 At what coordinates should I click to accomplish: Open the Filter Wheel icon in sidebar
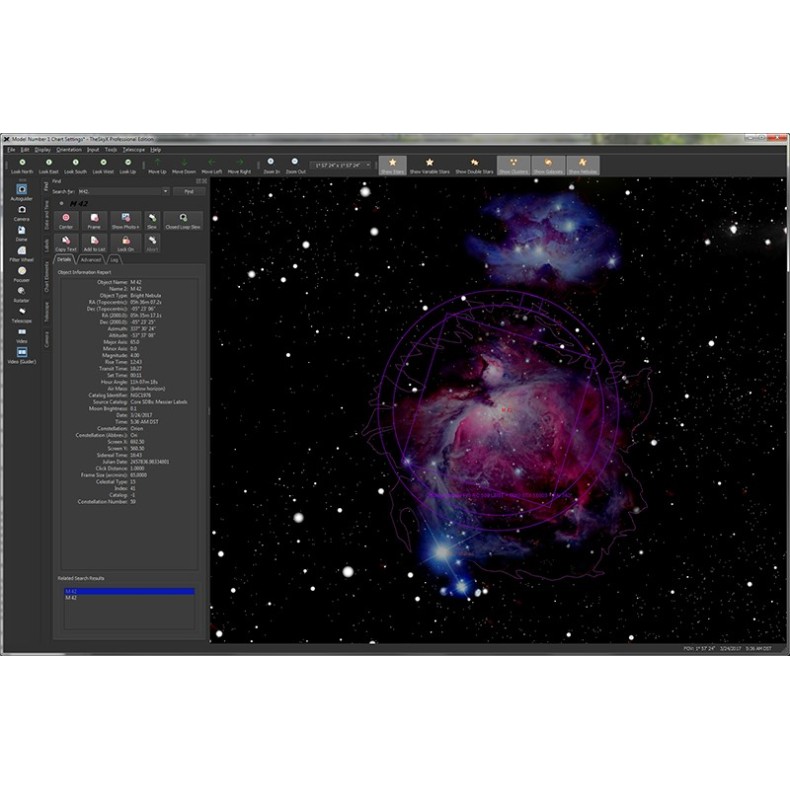22,253
